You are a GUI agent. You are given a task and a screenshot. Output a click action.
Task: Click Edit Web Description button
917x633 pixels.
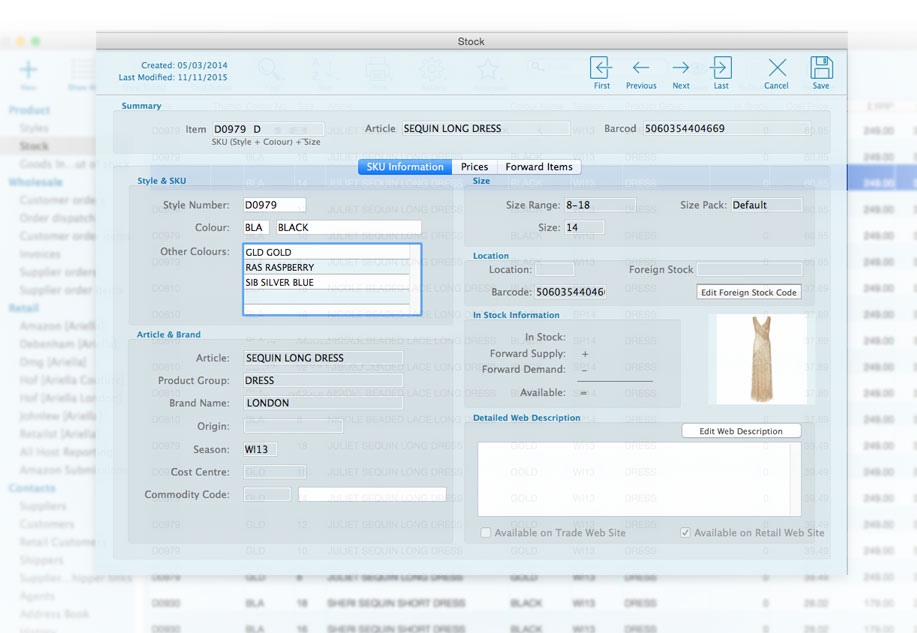(x=741, y=431)
